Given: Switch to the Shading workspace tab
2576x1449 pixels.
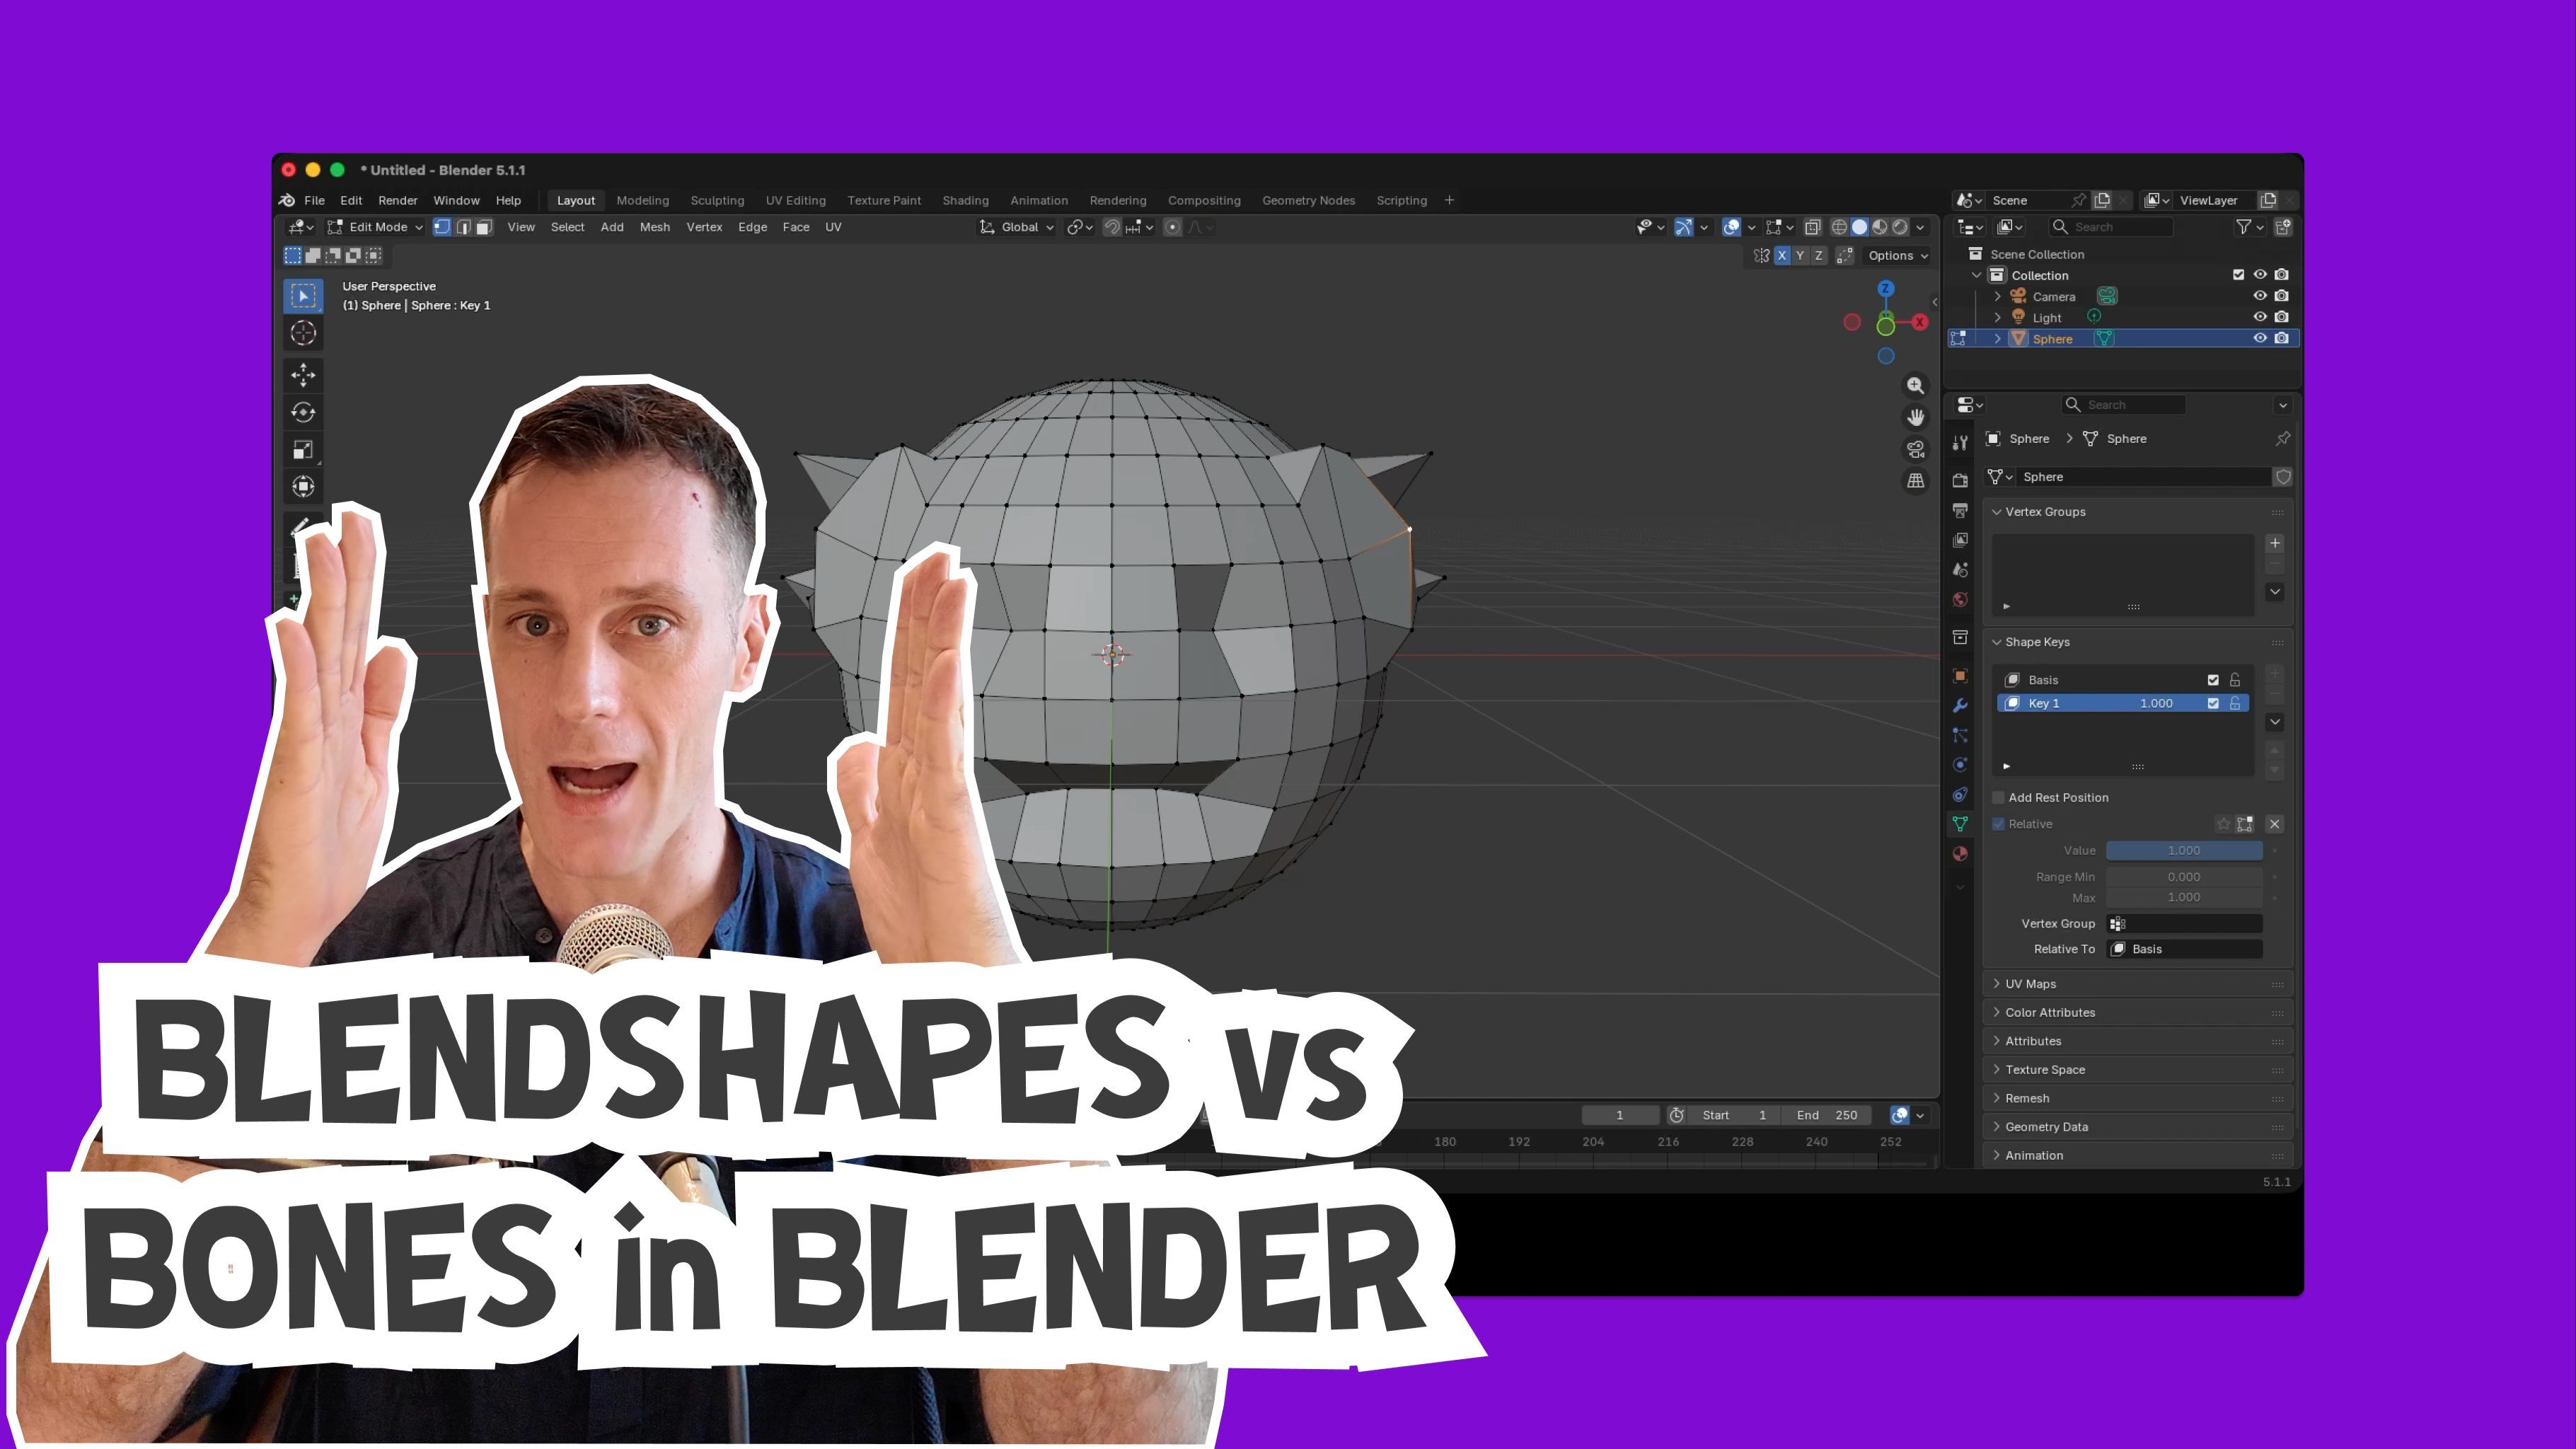Looking at the screenshot, I should tap(965, 201).
